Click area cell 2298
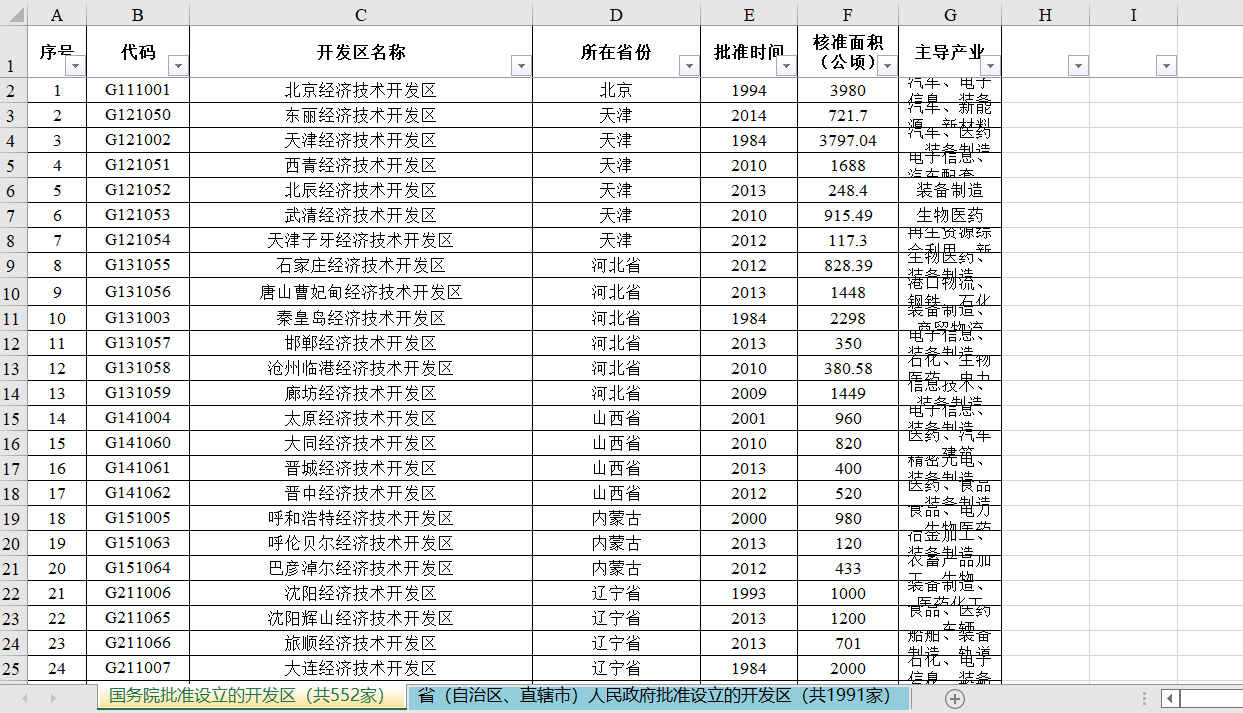This screenshot has width=1243, height=713. point(848,318)
